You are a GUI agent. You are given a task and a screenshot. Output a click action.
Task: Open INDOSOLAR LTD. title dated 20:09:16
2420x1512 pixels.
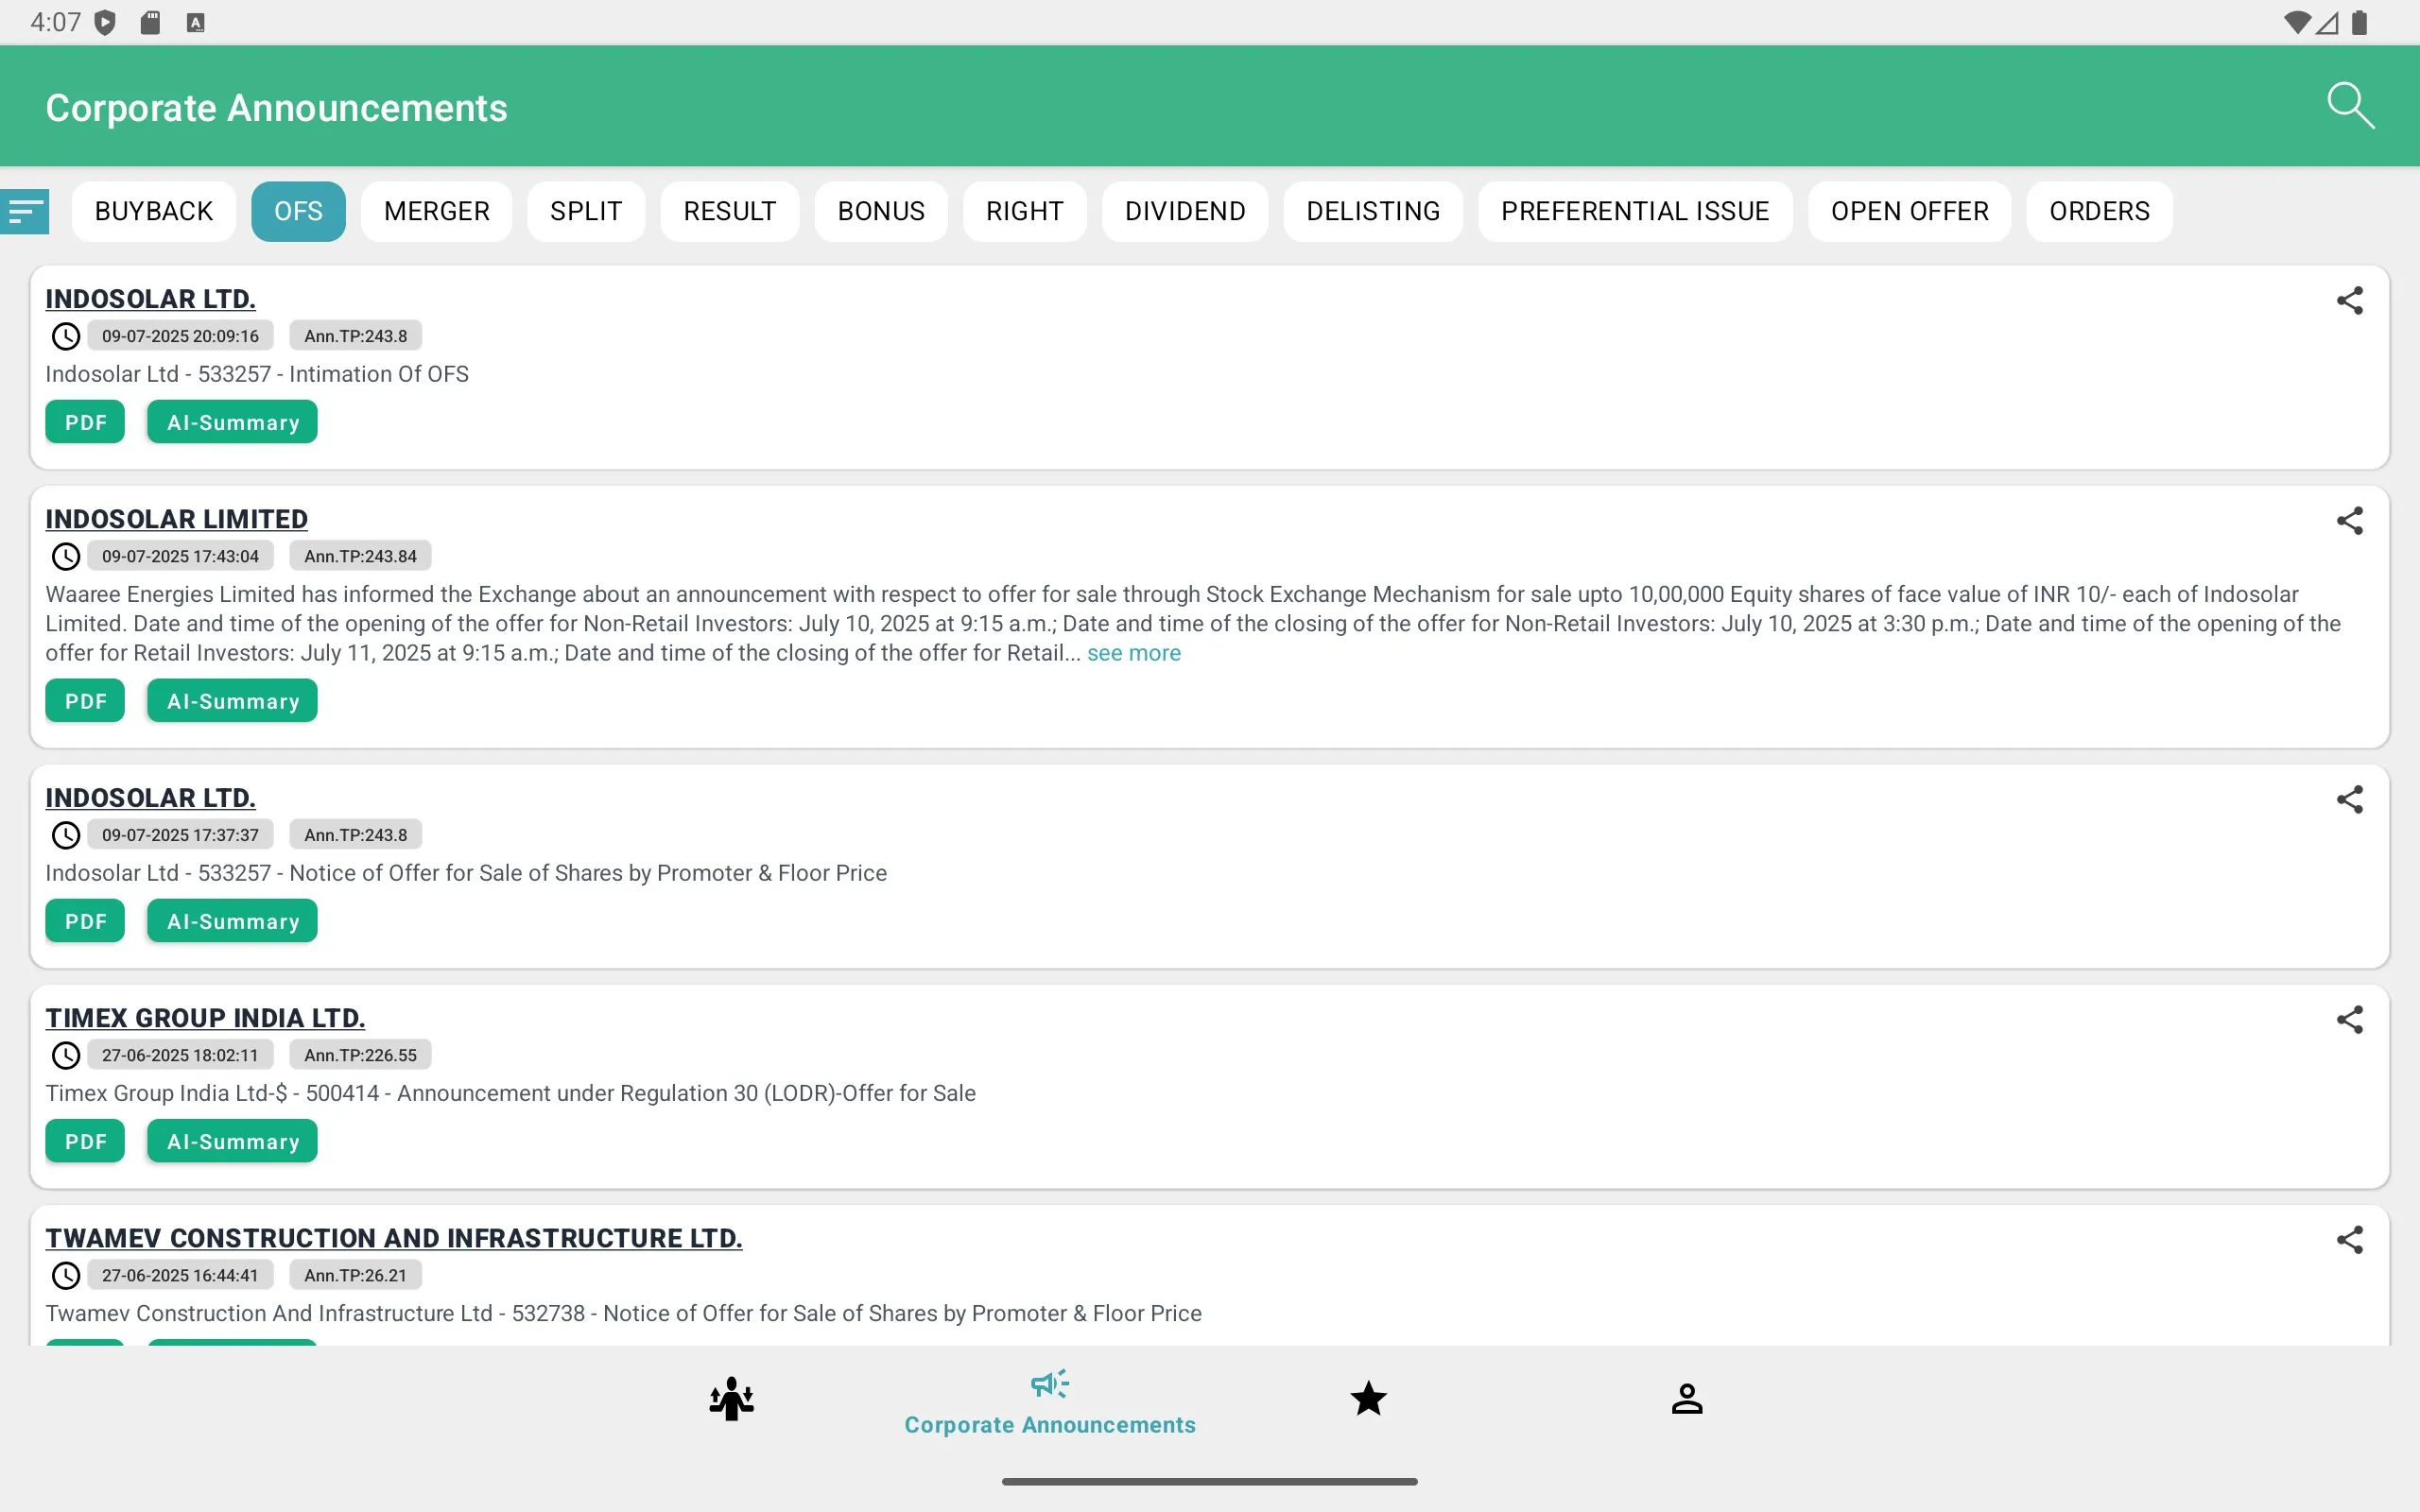point(150,299)
